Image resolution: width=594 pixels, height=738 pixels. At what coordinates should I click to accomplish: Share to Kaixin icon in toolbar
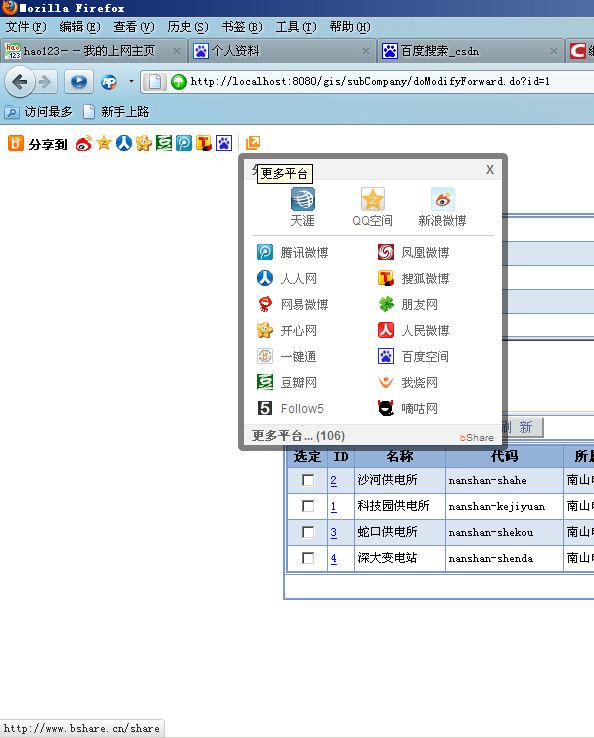pyautogui.click(x=144, y=143)
